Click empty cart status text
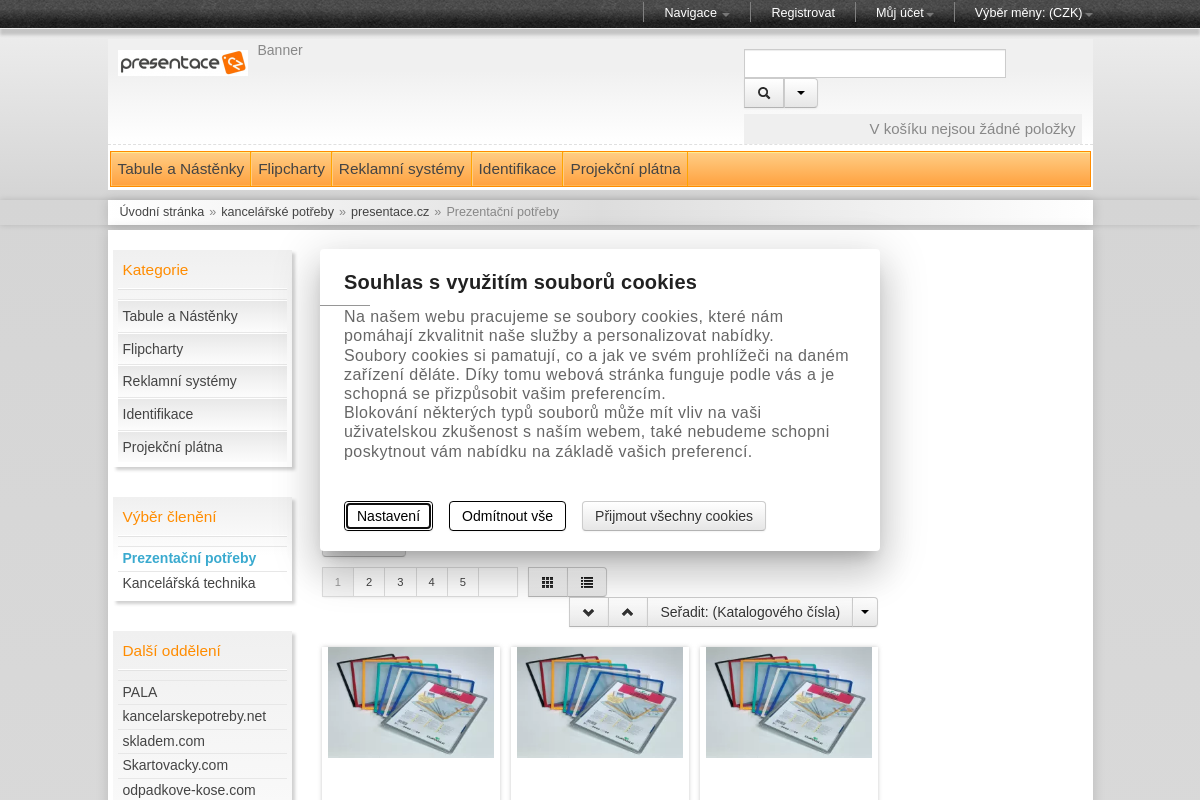This screenshot has height=800, width=1200. [972, 129]
